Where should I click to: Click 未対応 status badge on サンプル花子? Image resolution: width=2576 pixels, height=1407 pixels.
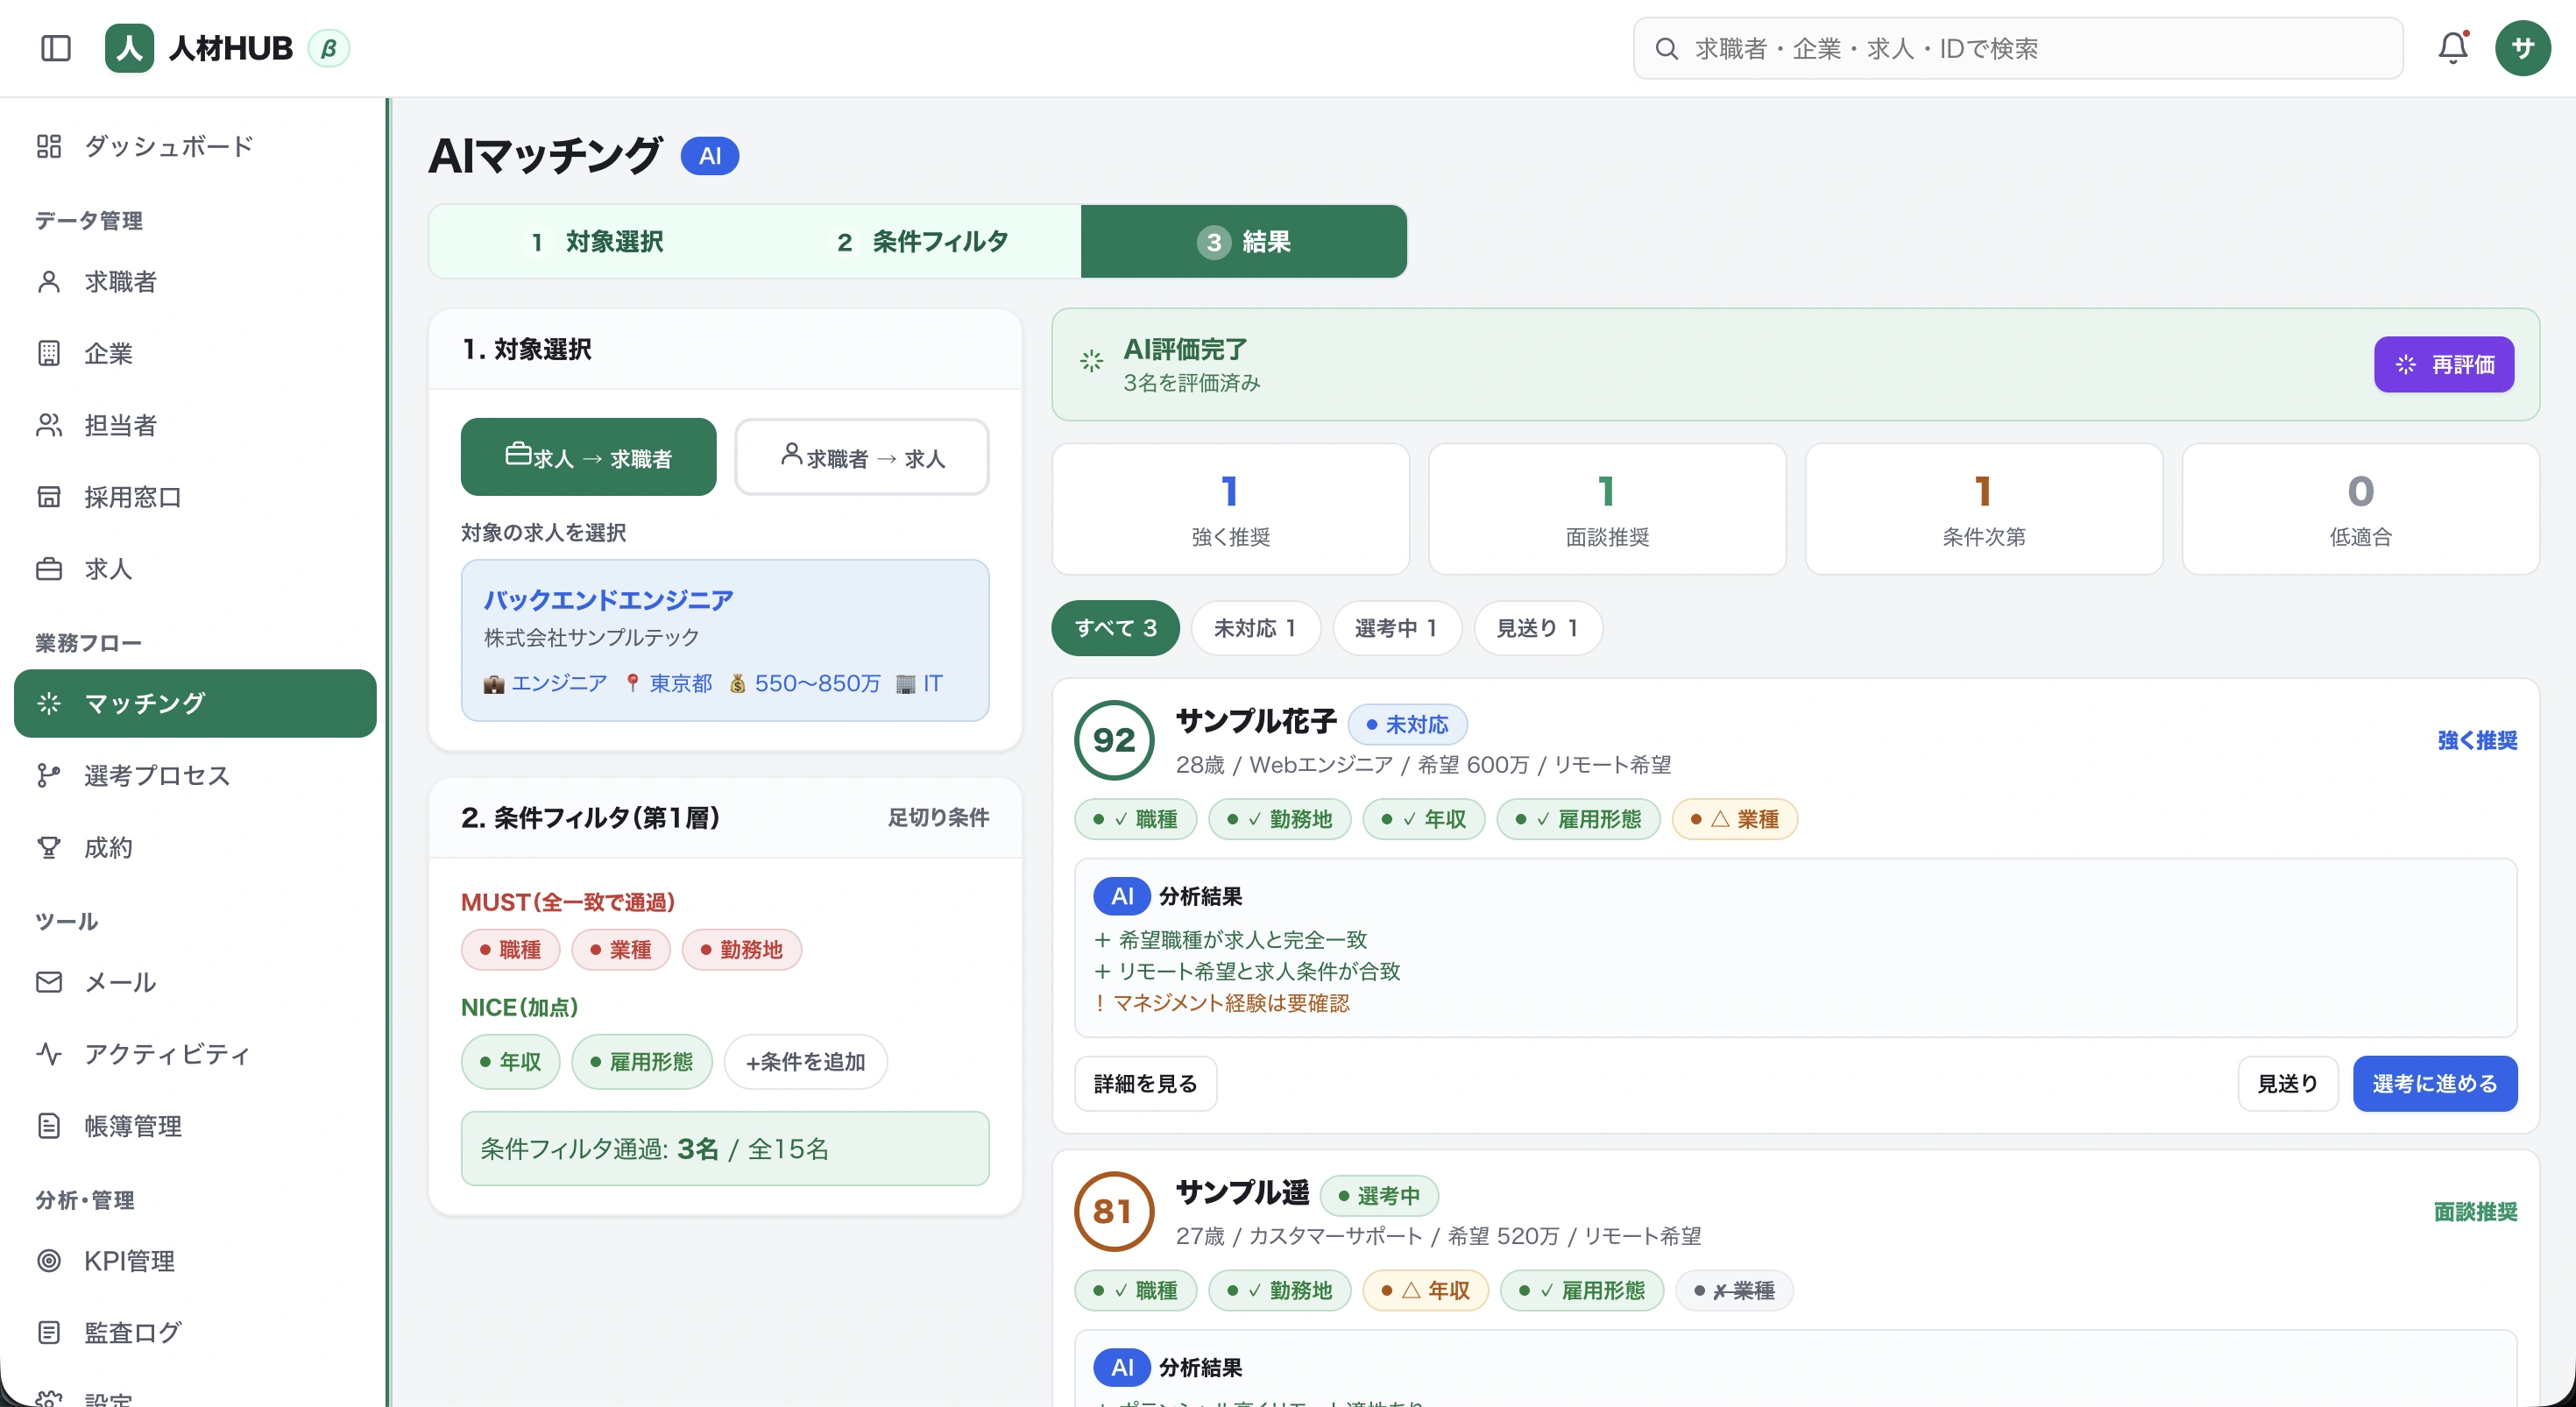(1407, 724)
